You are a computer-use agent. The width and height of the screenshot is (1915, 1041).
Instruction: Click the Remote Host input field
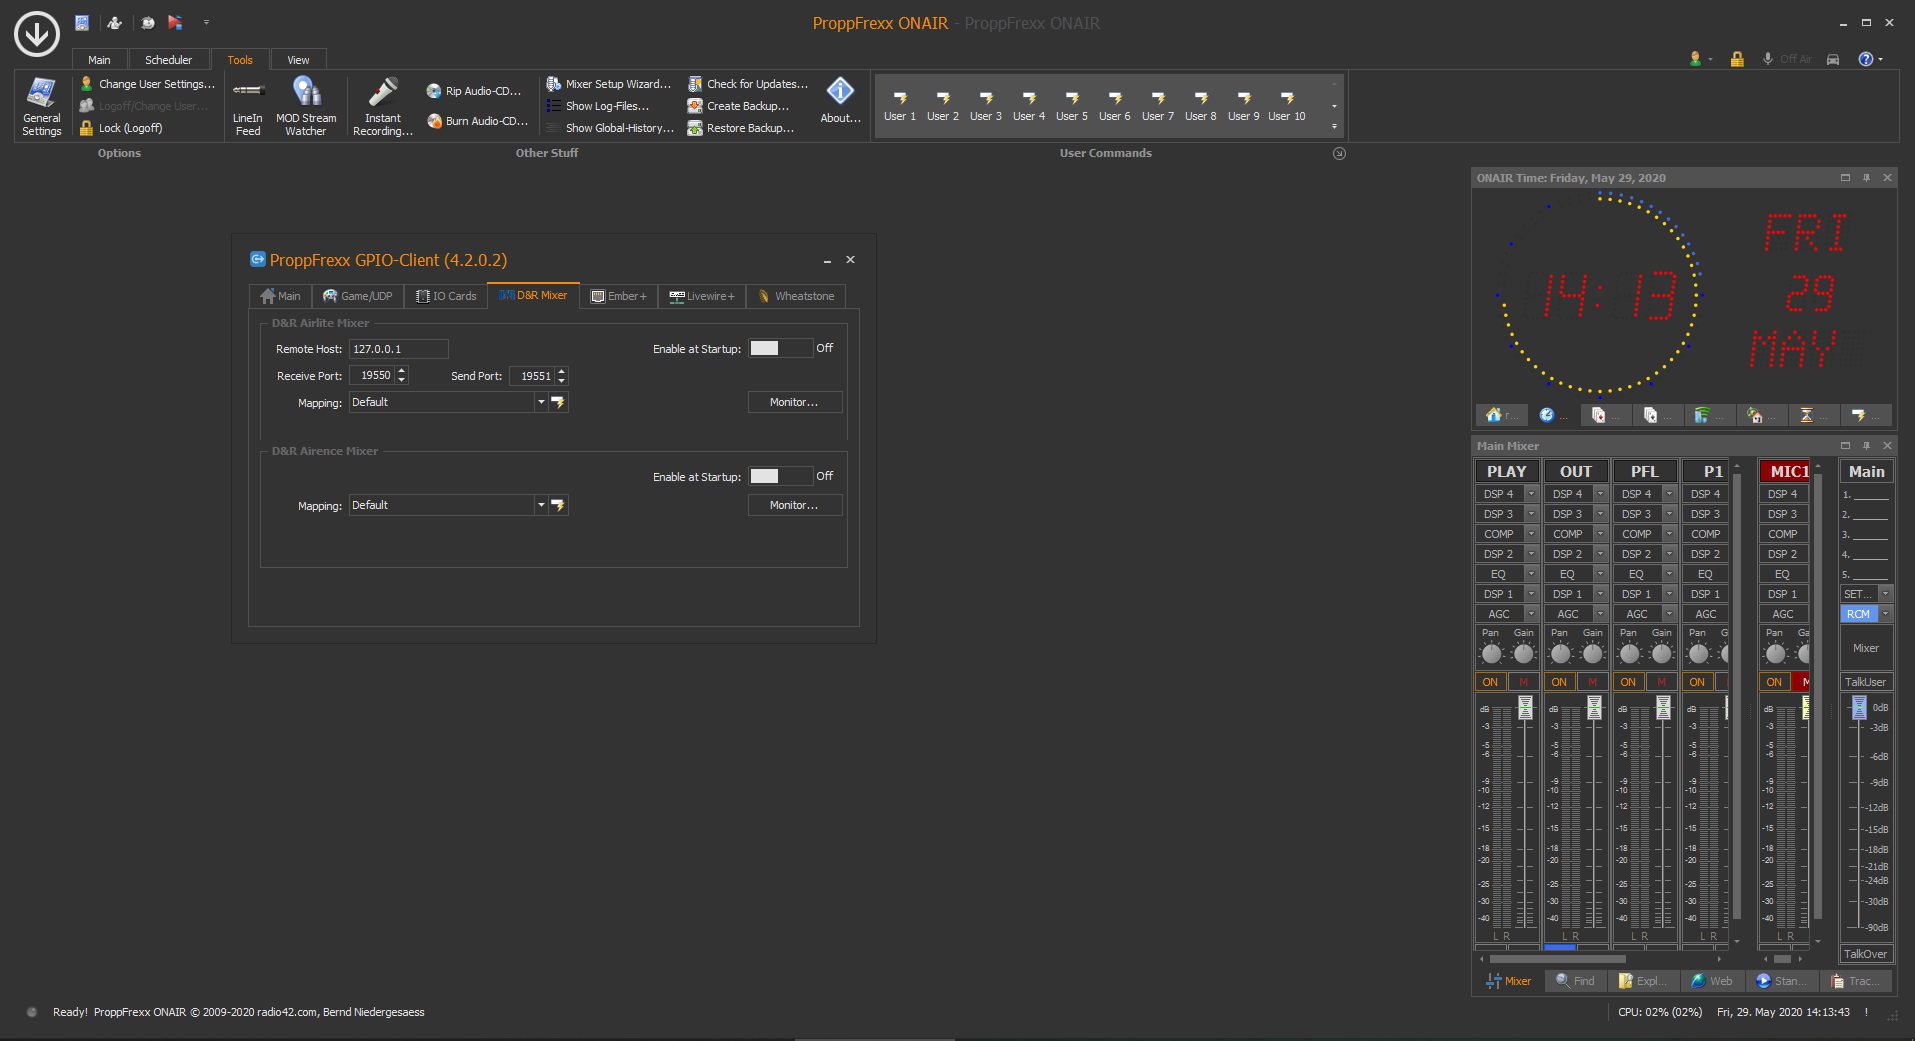coord(398,349)
